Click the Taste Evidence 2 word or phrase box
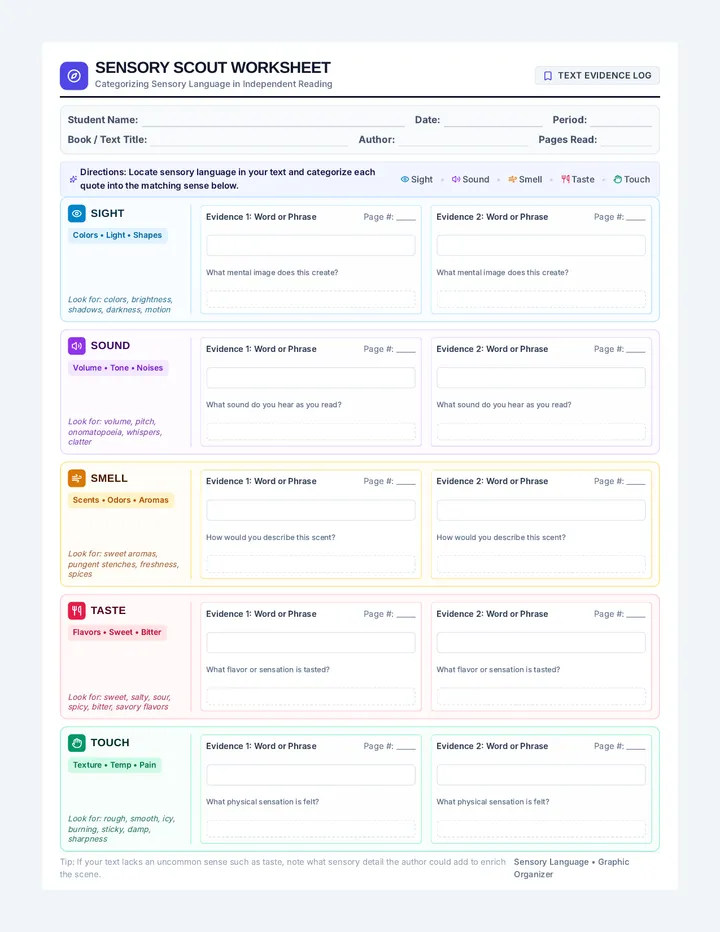The width and height of the screenshot is (720, 932). [x=541, y=643]
